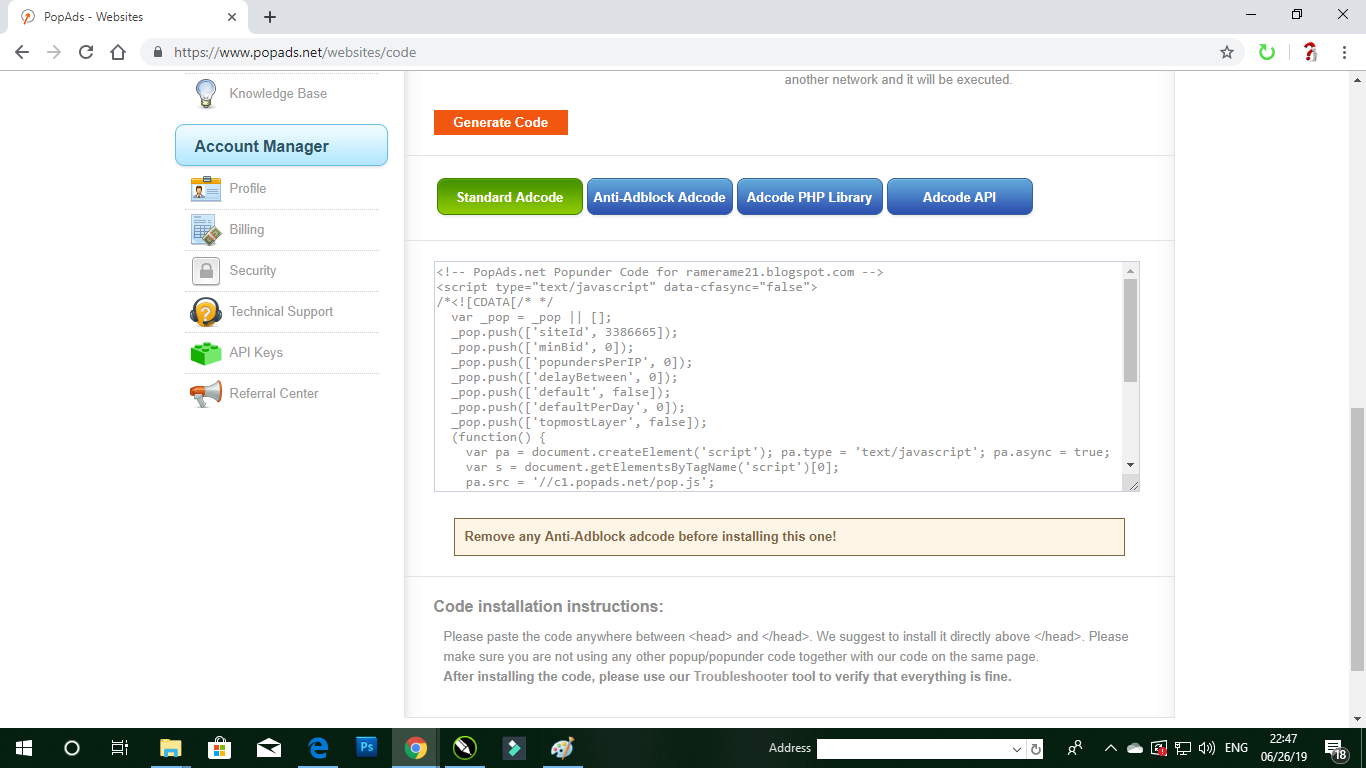
Task: Switch to the Anti-Adblock Adcode tab
Action: click(x=659, y=196)
